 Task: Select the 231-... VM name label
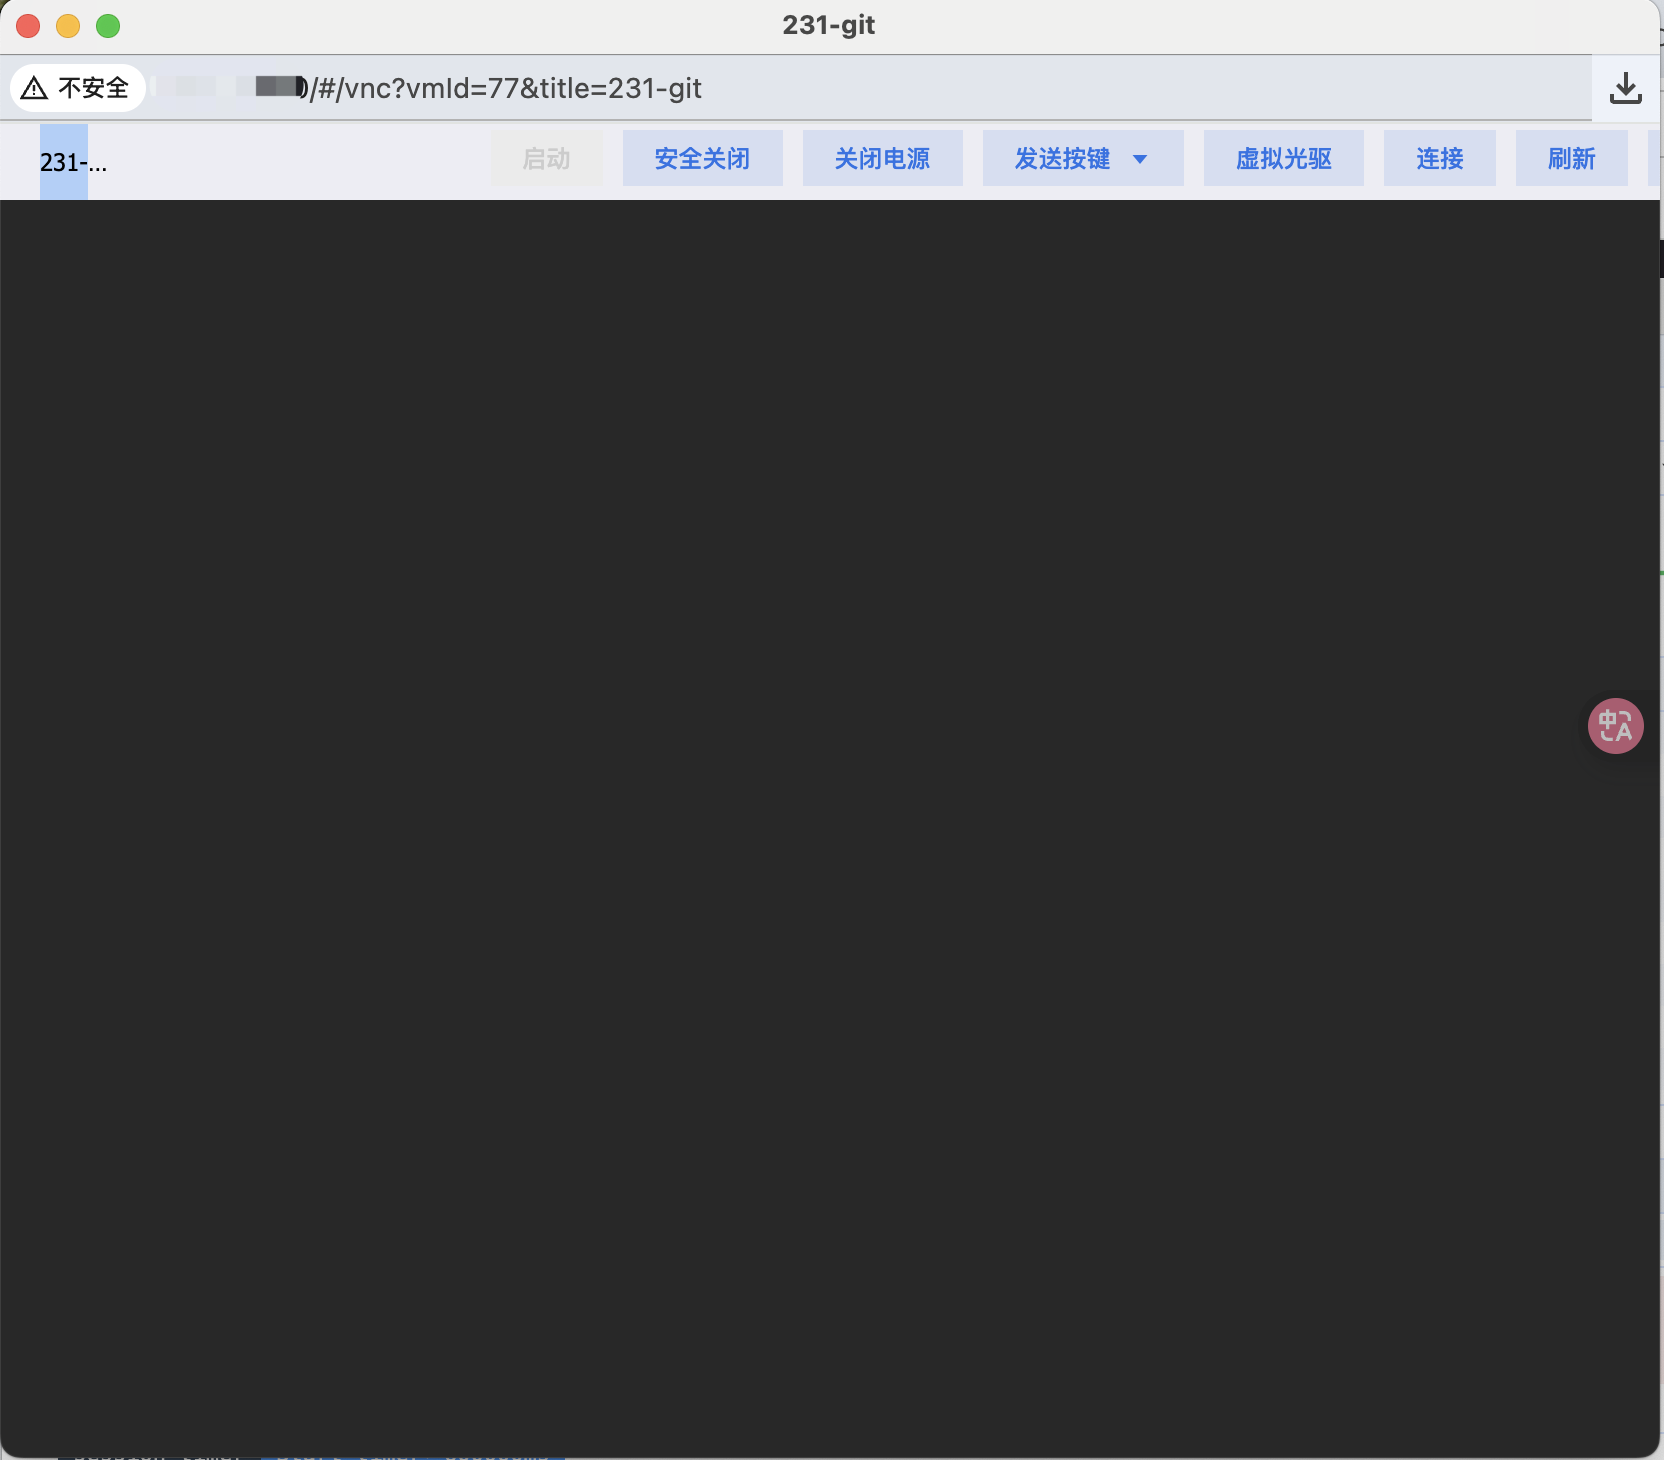click(72, 162)
